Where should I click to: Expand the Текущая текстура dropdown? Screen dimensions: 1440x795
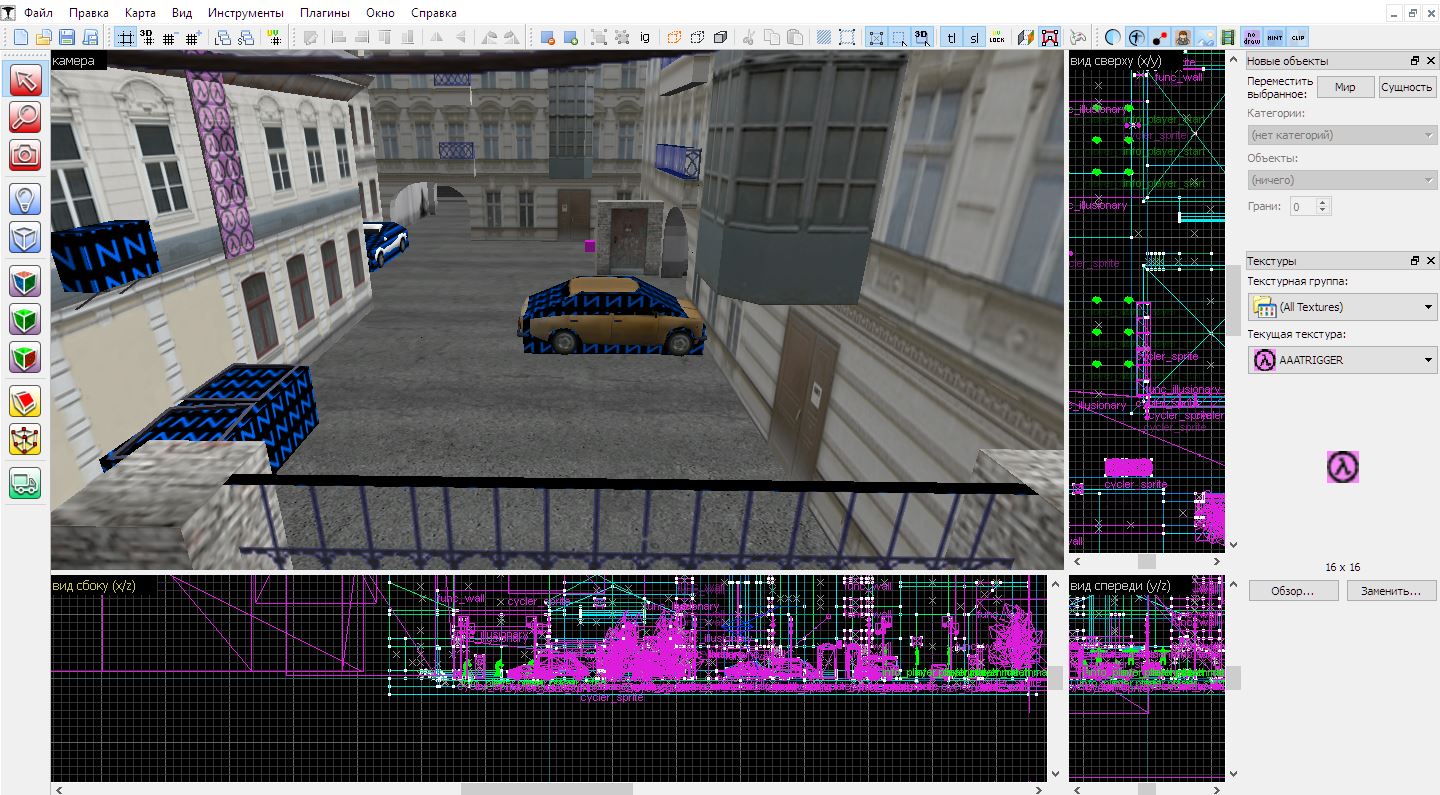pyautogui.click(x=1342, y=360)
